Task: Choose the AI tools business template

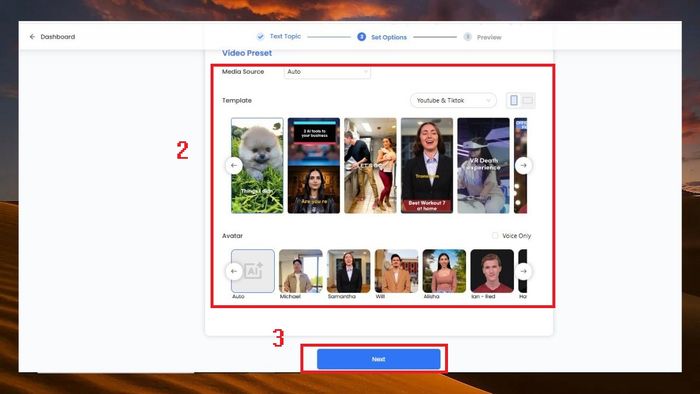Action: pos(314,166)
